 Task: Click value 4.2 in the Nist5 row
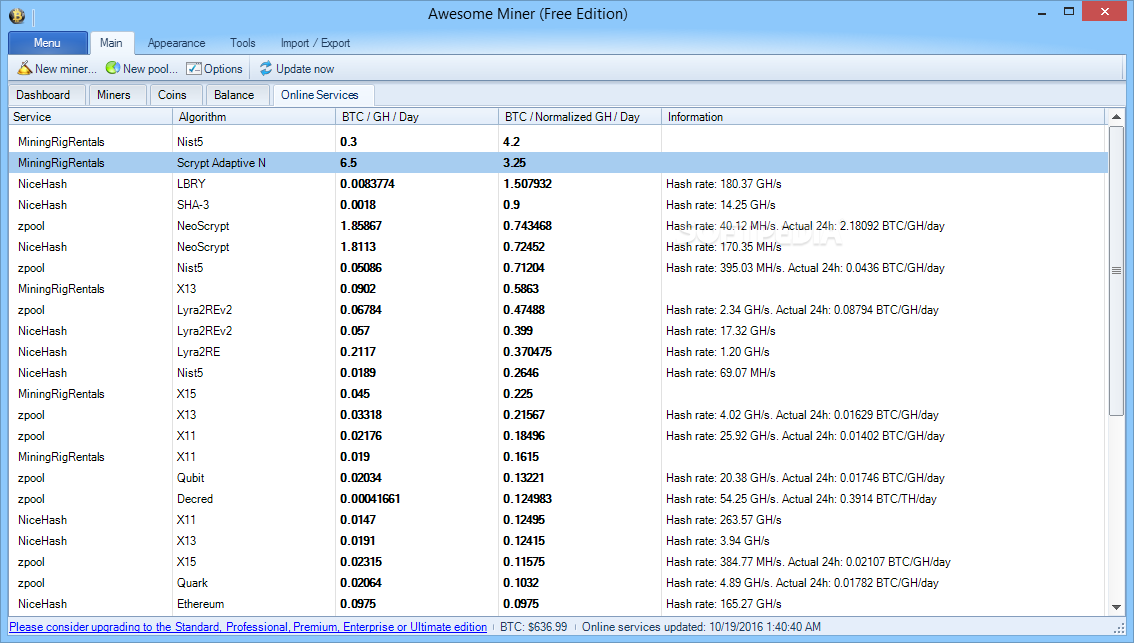[511, 142]
